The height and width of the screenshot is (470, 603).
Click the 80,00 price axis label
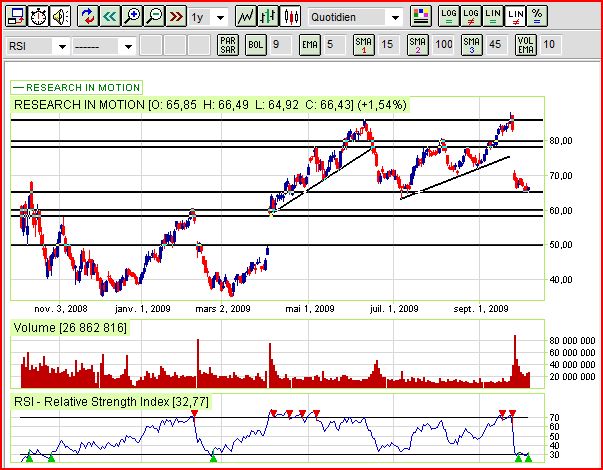(x=561, y=141)
